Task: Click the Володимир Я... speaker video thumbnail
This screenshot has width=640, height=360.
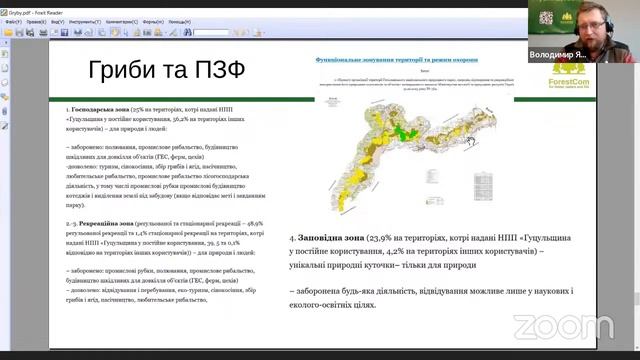Action: [584, 31]
